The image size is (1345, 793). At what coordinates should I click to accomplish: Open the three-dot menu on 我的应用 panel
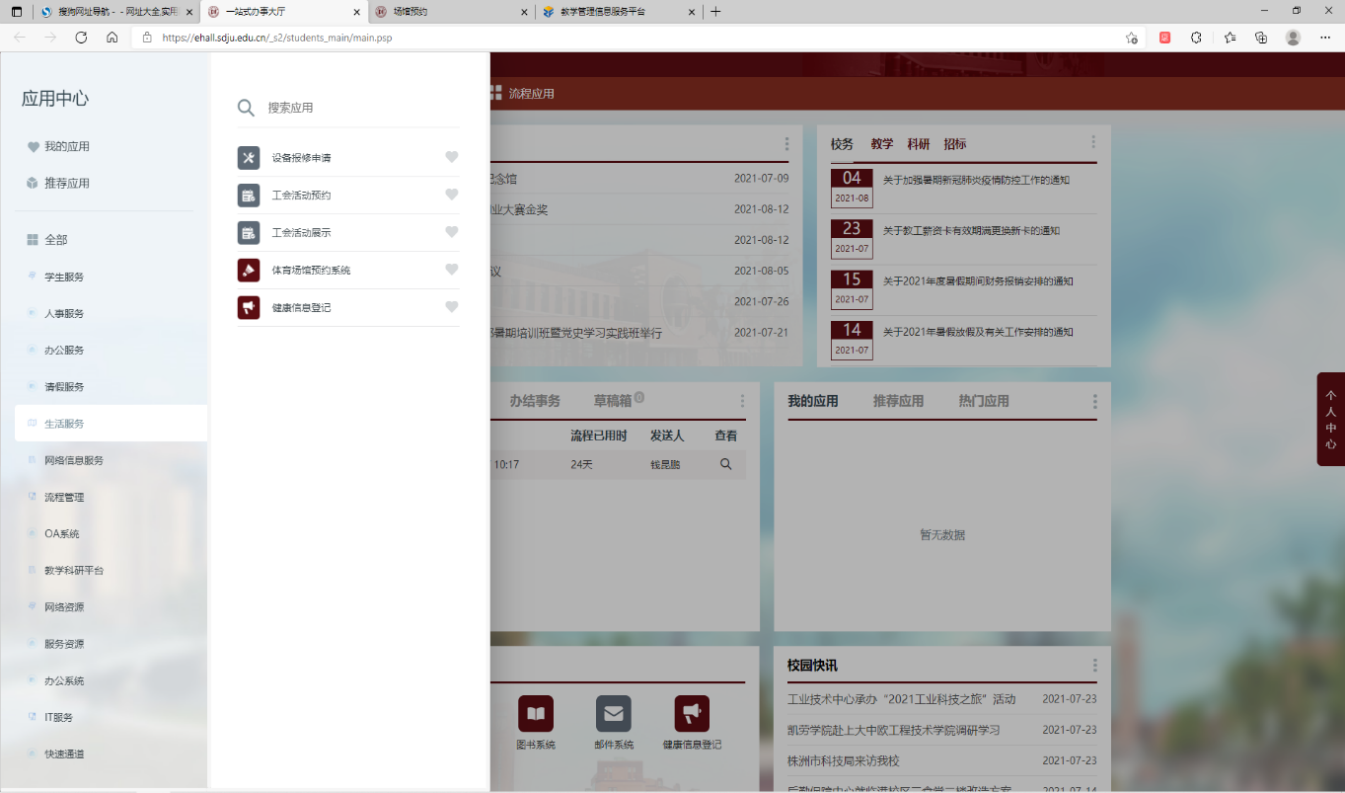pos(1095,401)
